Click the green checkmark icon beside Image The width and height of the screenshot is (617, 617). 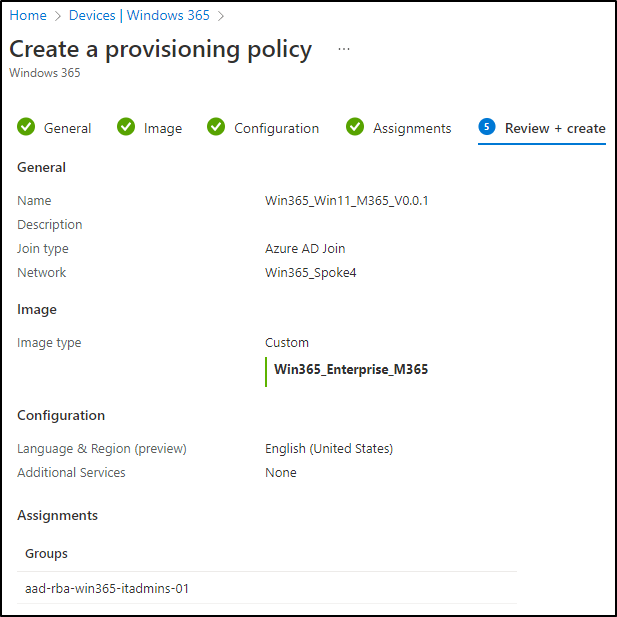(126, 127)
